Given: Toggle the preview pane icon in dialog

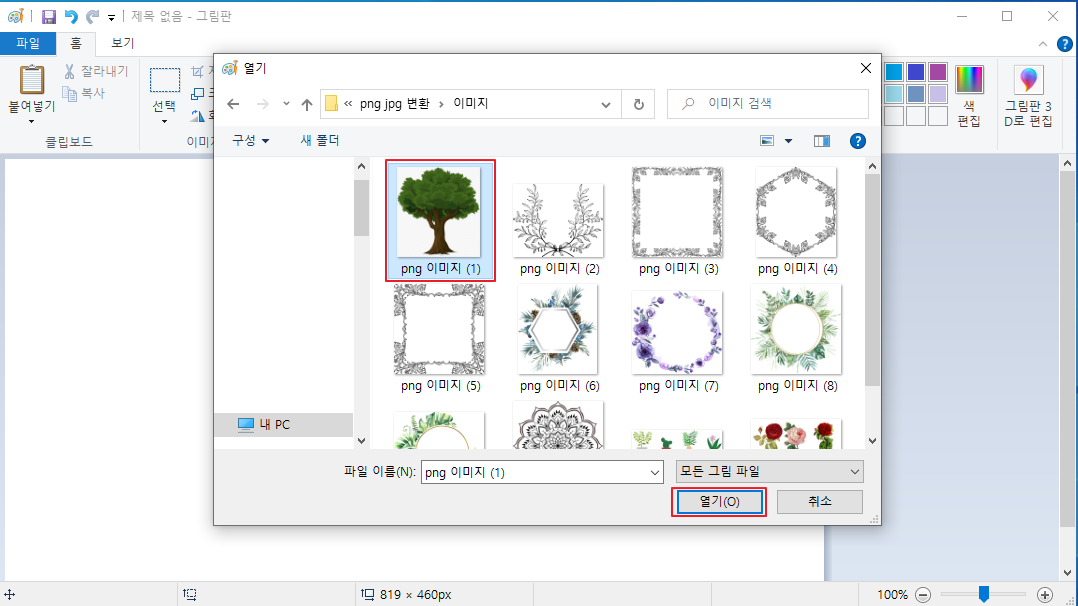Looking at the screenshot, I should pyautogui.click(x=821, y=140).
